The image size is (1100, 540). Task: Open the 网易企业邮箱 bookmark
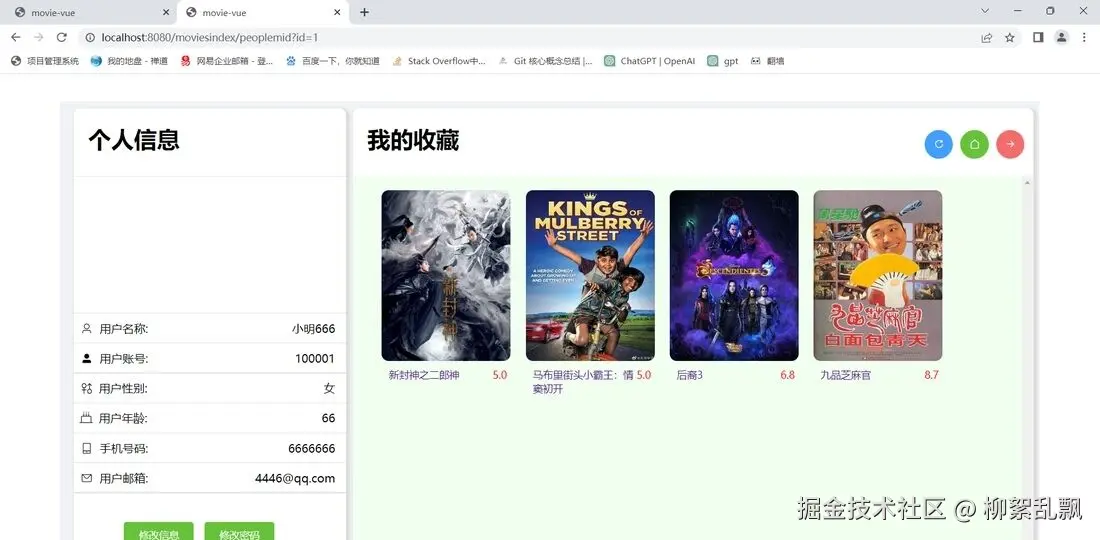pyautogui.click(x=227, y=61)
